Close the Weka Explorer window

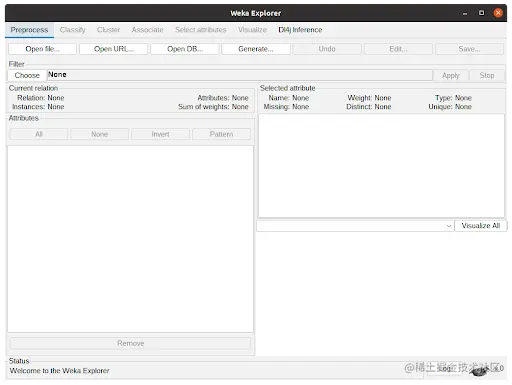498,13
